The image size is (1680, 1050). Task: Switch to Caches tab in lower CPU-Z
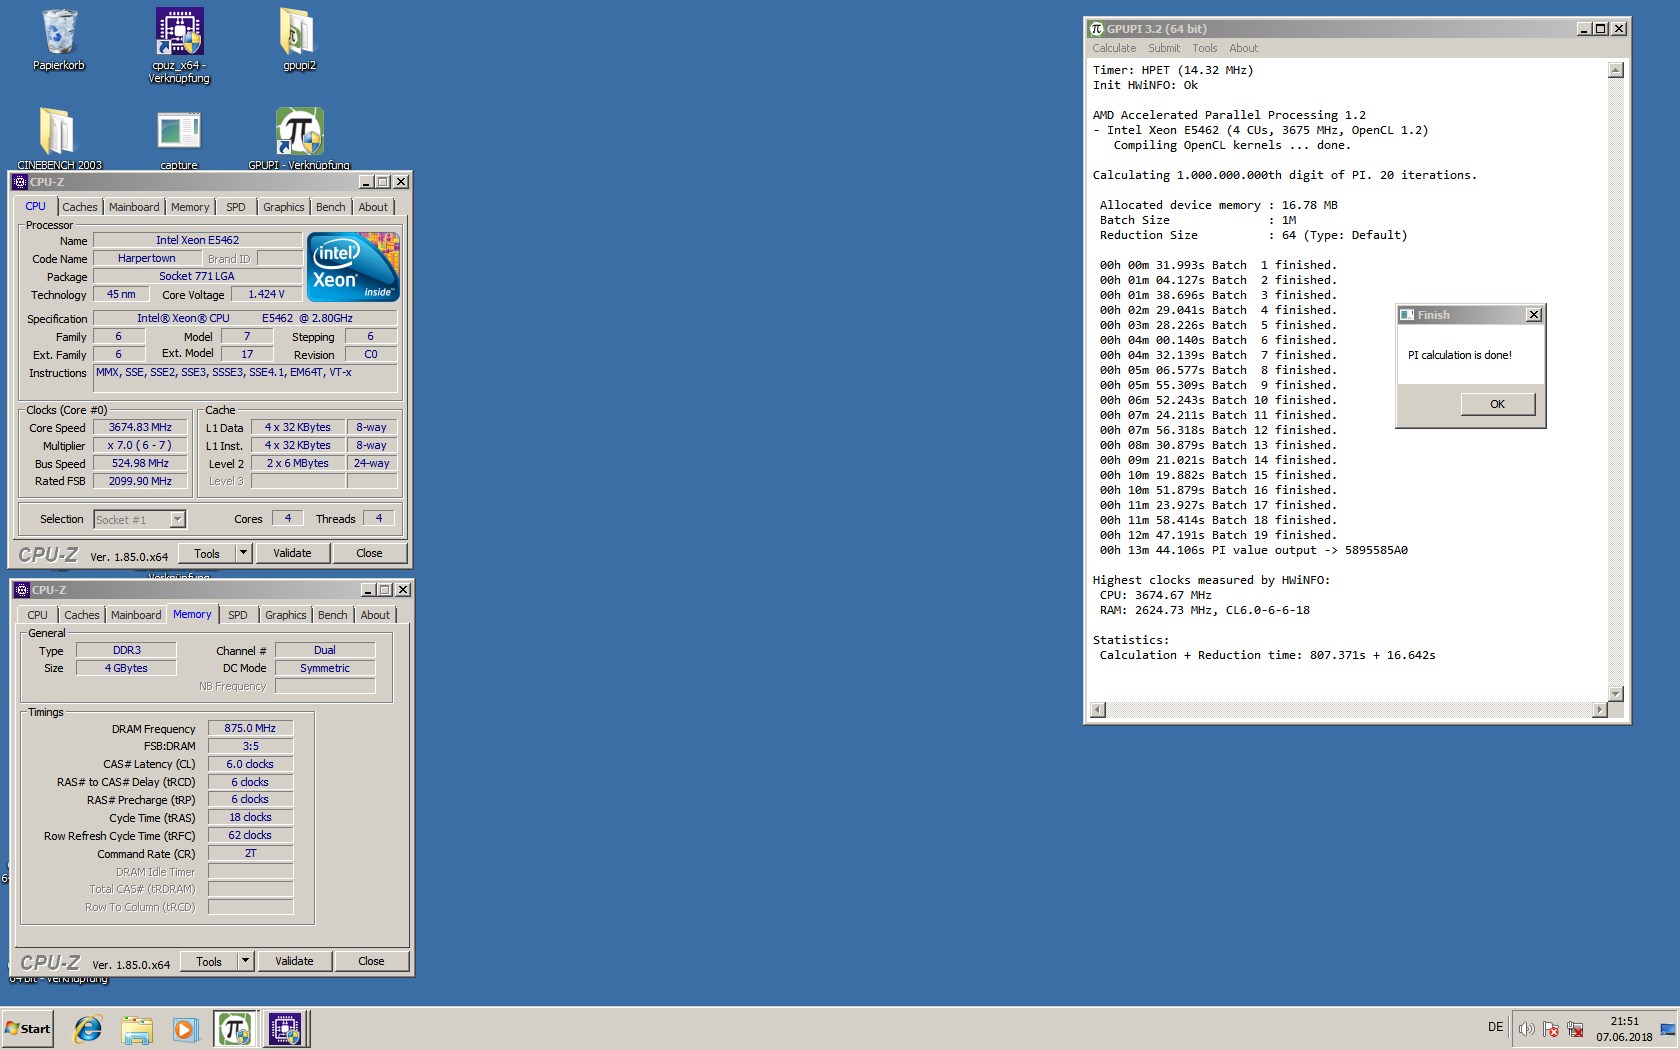pyautogui.click(x=82, y=615)
